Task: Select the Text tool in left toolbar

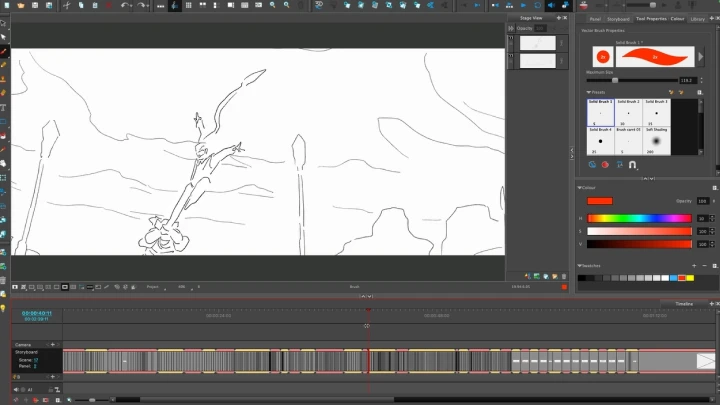Action: click(x=4, y=107)
